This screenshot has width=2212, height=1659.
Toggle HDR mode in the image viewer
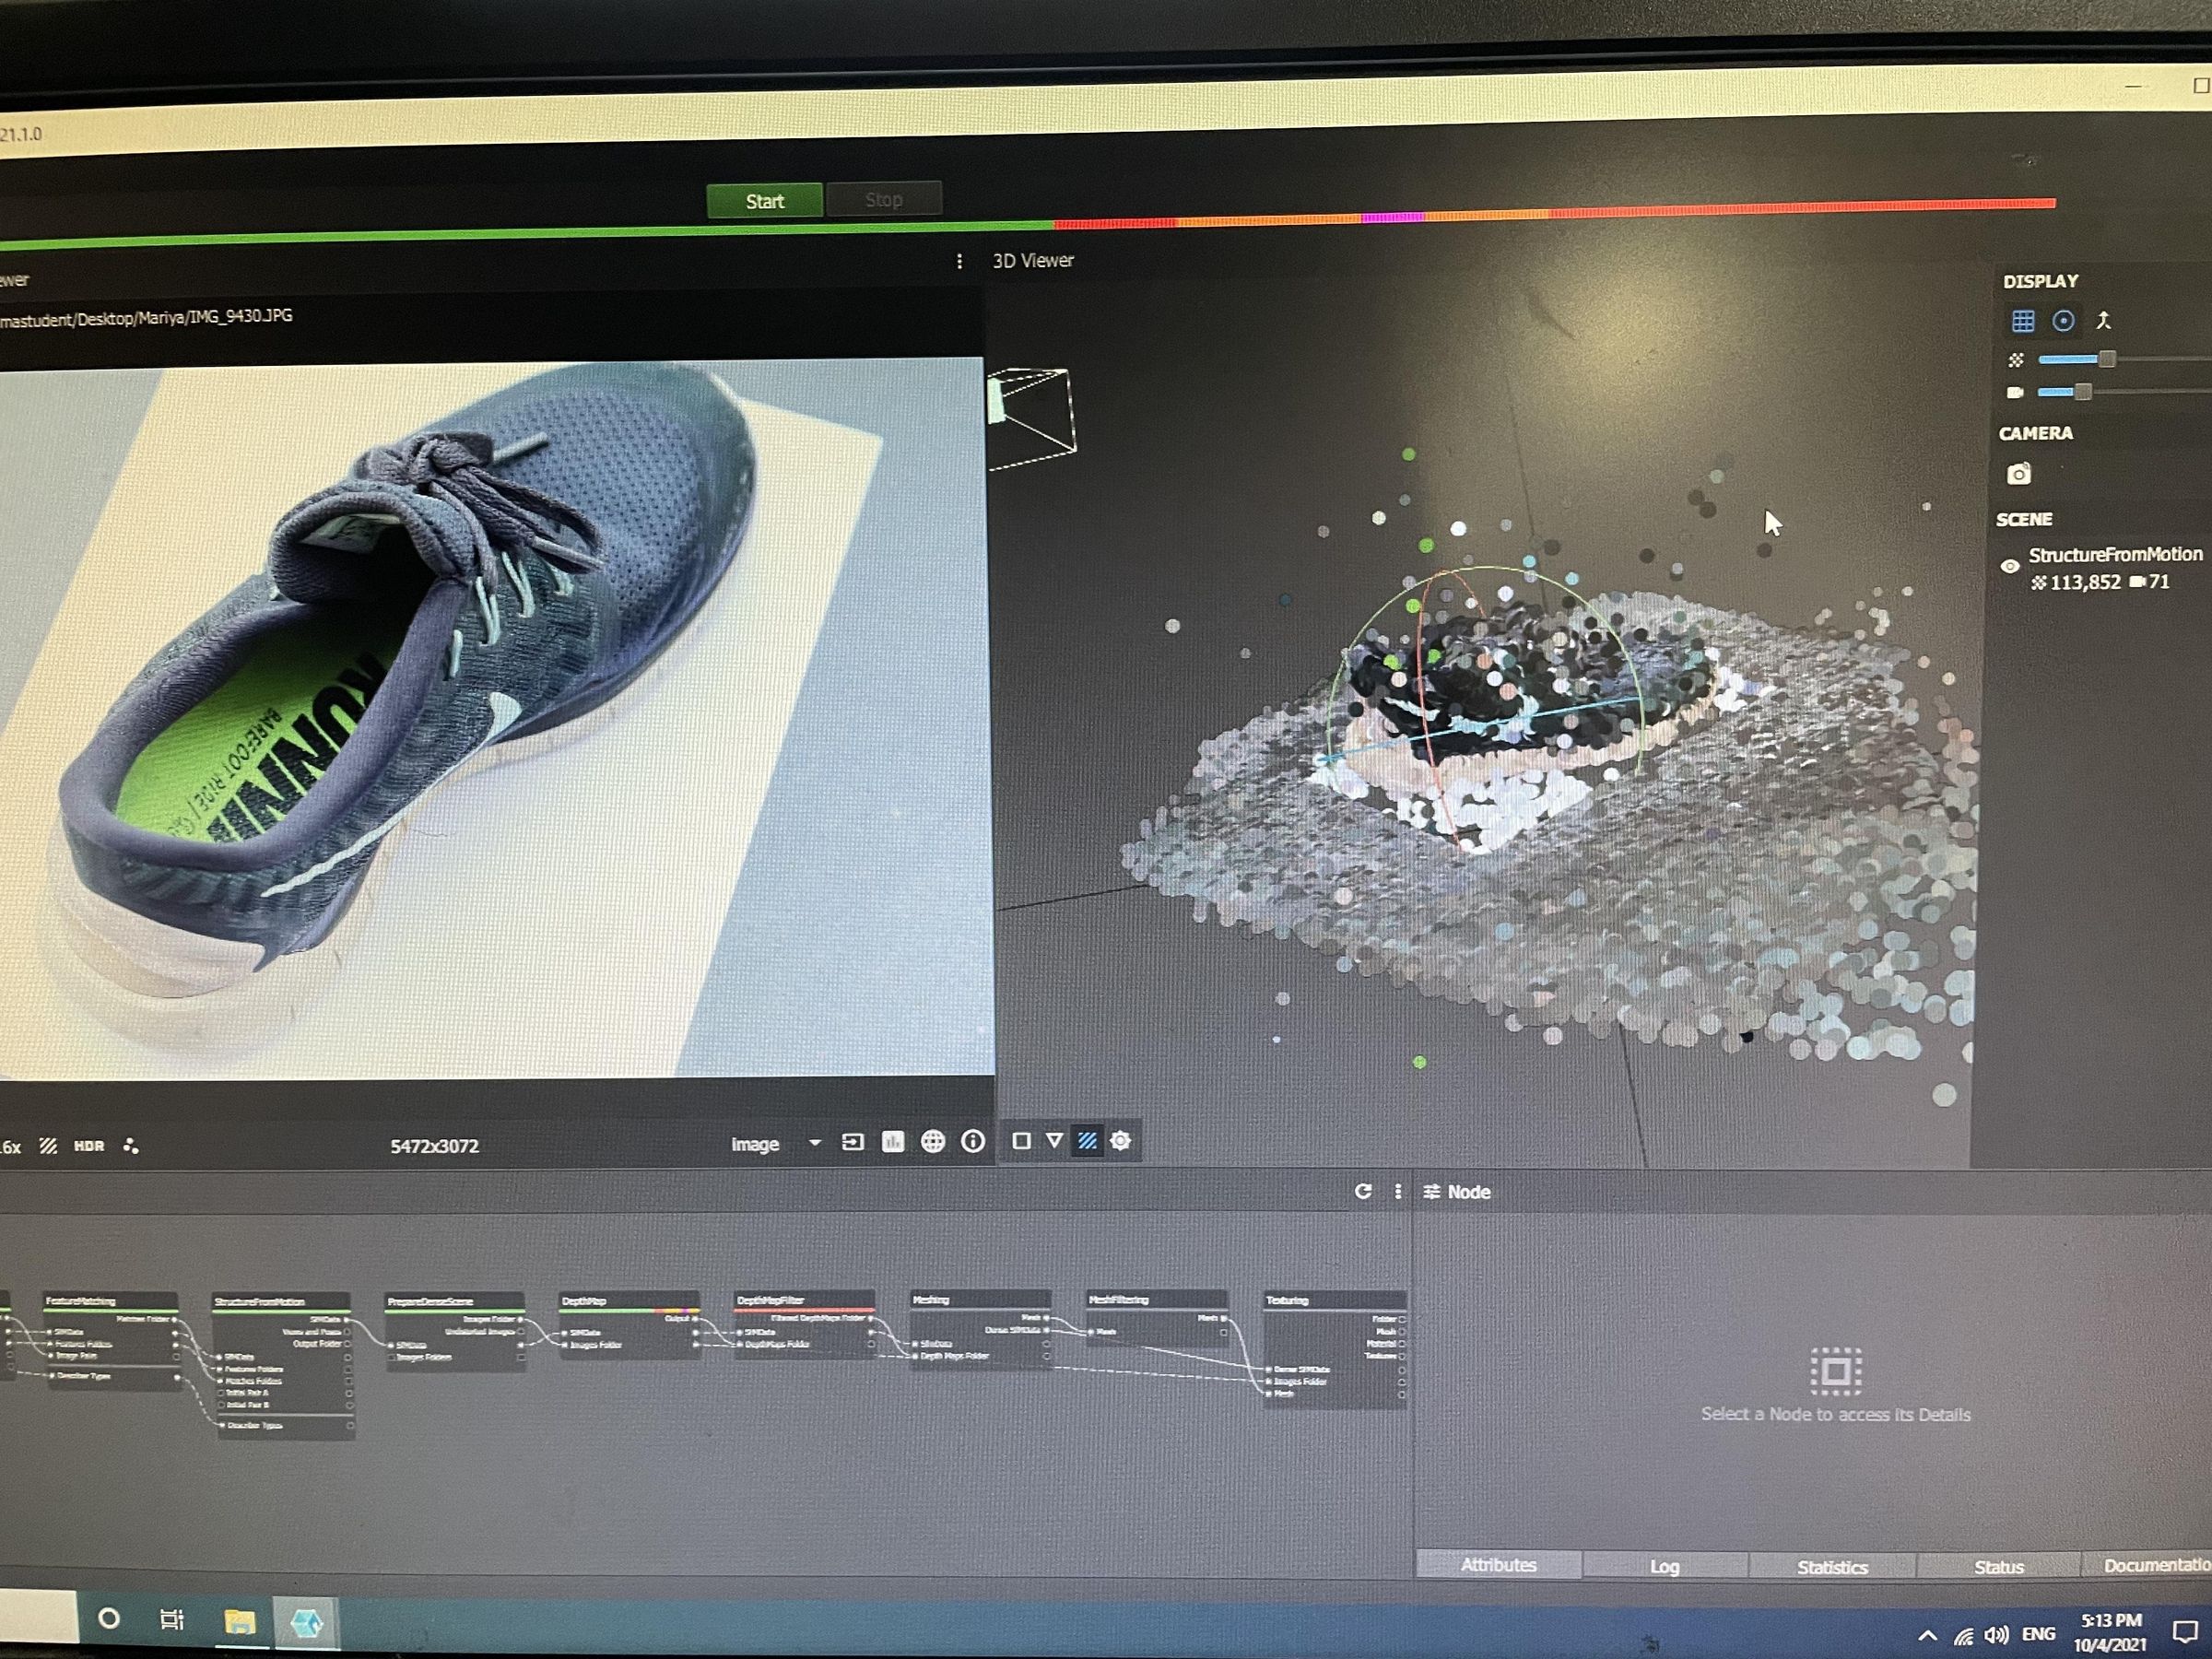88,1145
